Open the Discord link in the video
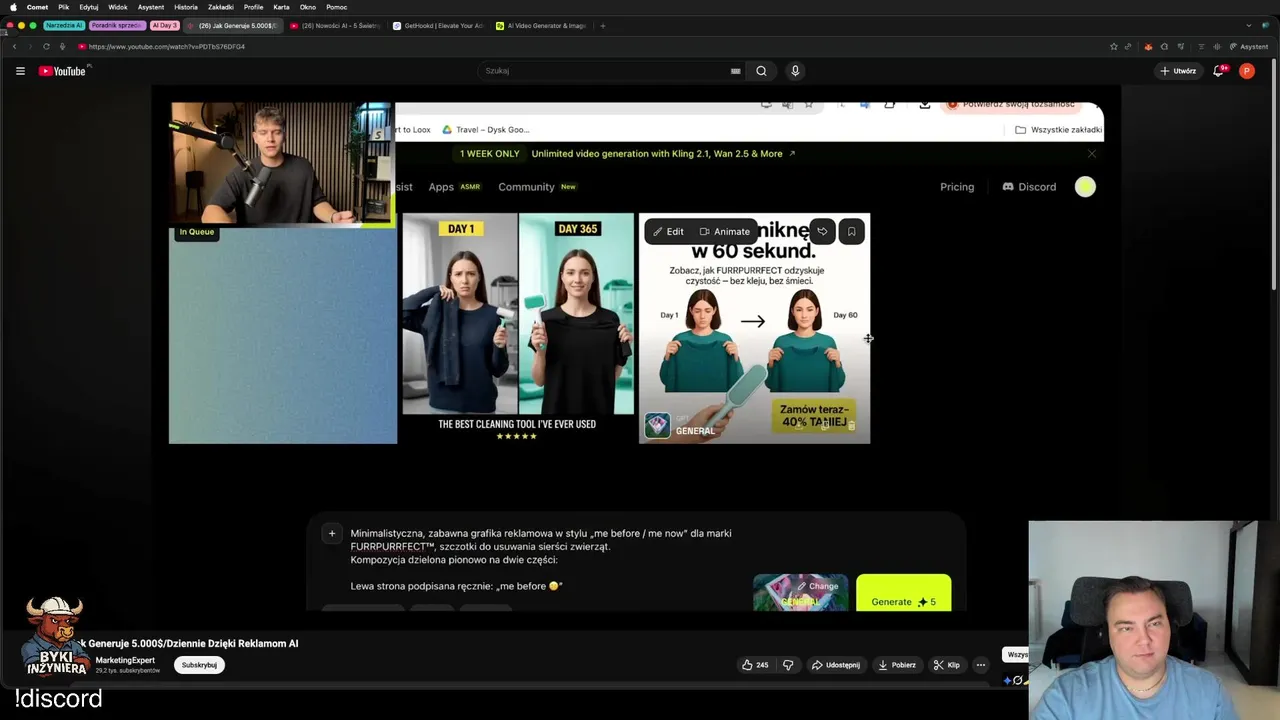Viewport: 1280px width, 720px height. point(1029,187)
